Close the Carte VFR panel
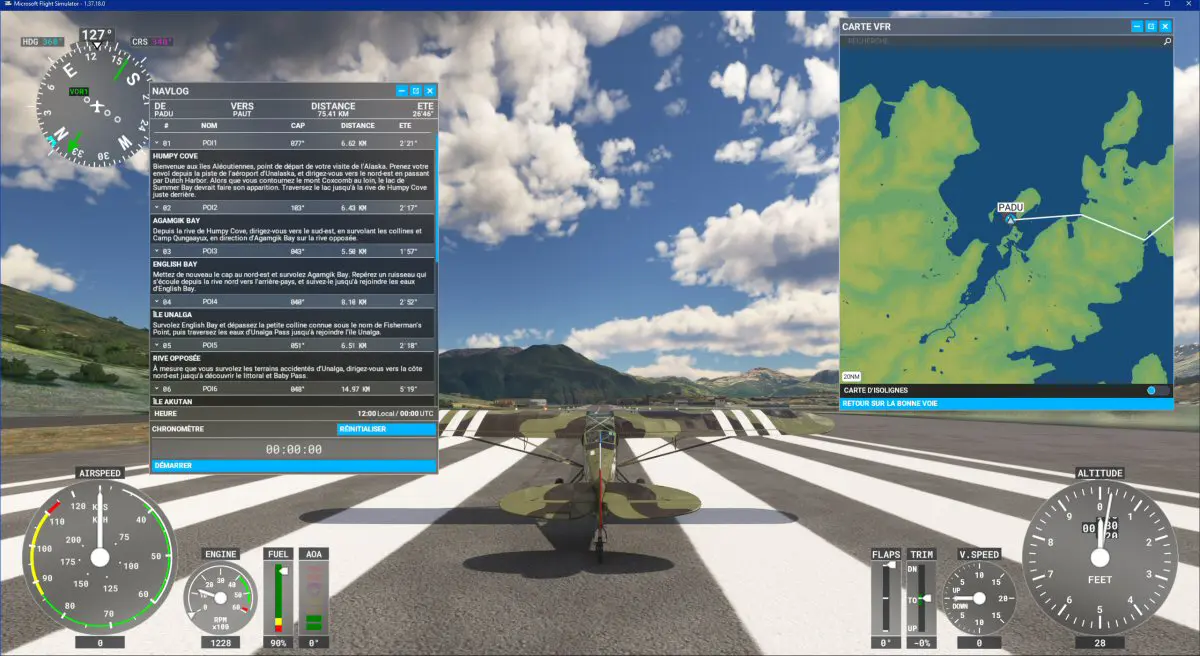 point(1165,26)
